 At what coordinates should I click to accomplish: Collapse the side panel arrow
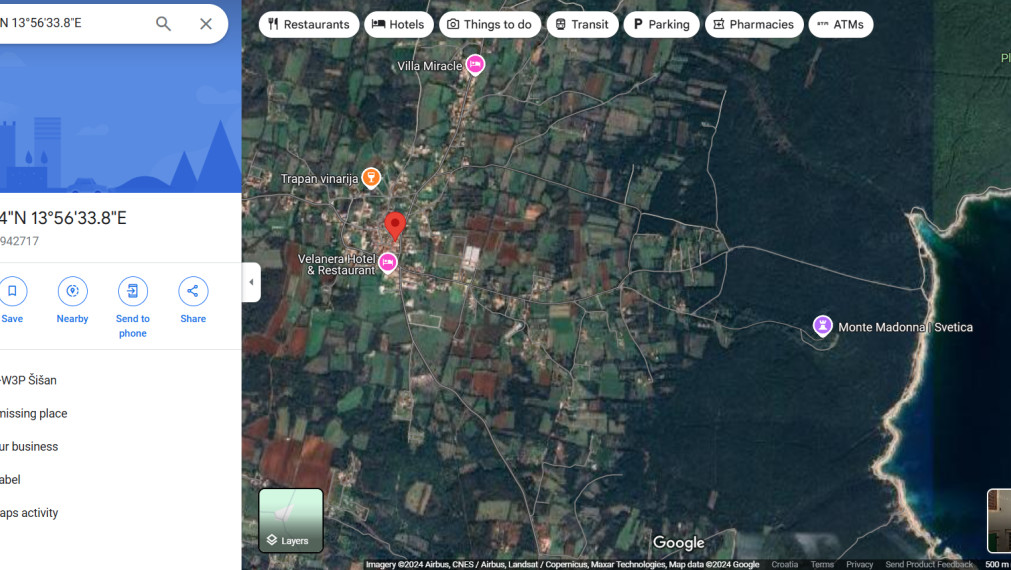tap(251, 282)
